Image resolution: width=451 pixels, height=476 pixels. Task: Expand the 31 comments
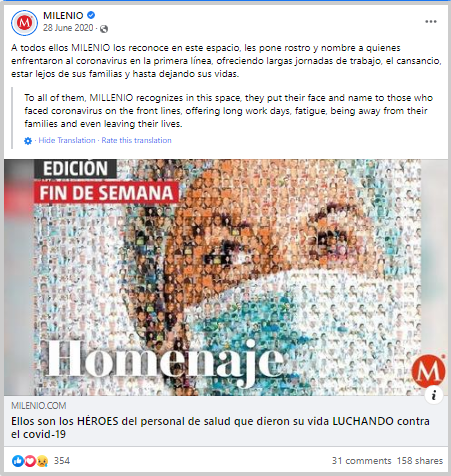tap(361, 461)
